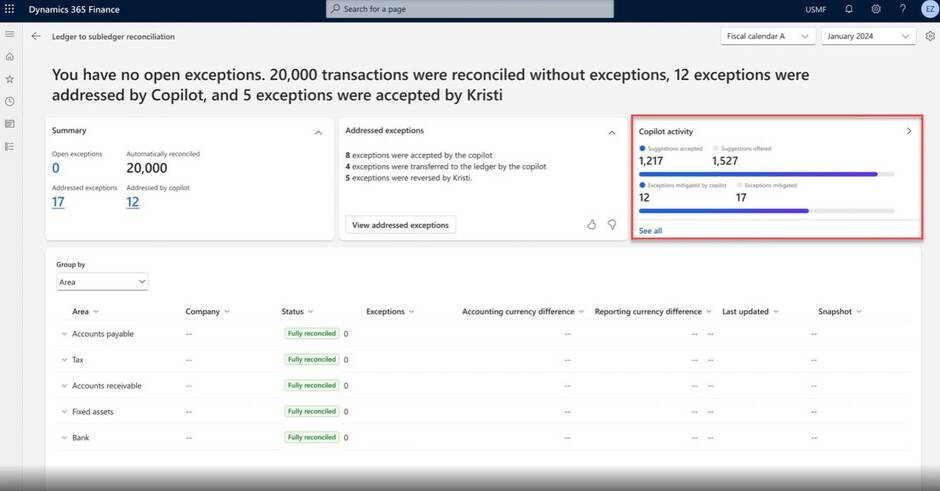
Task: Click the back arrow beside page title
Action: (x=36, y=37)
